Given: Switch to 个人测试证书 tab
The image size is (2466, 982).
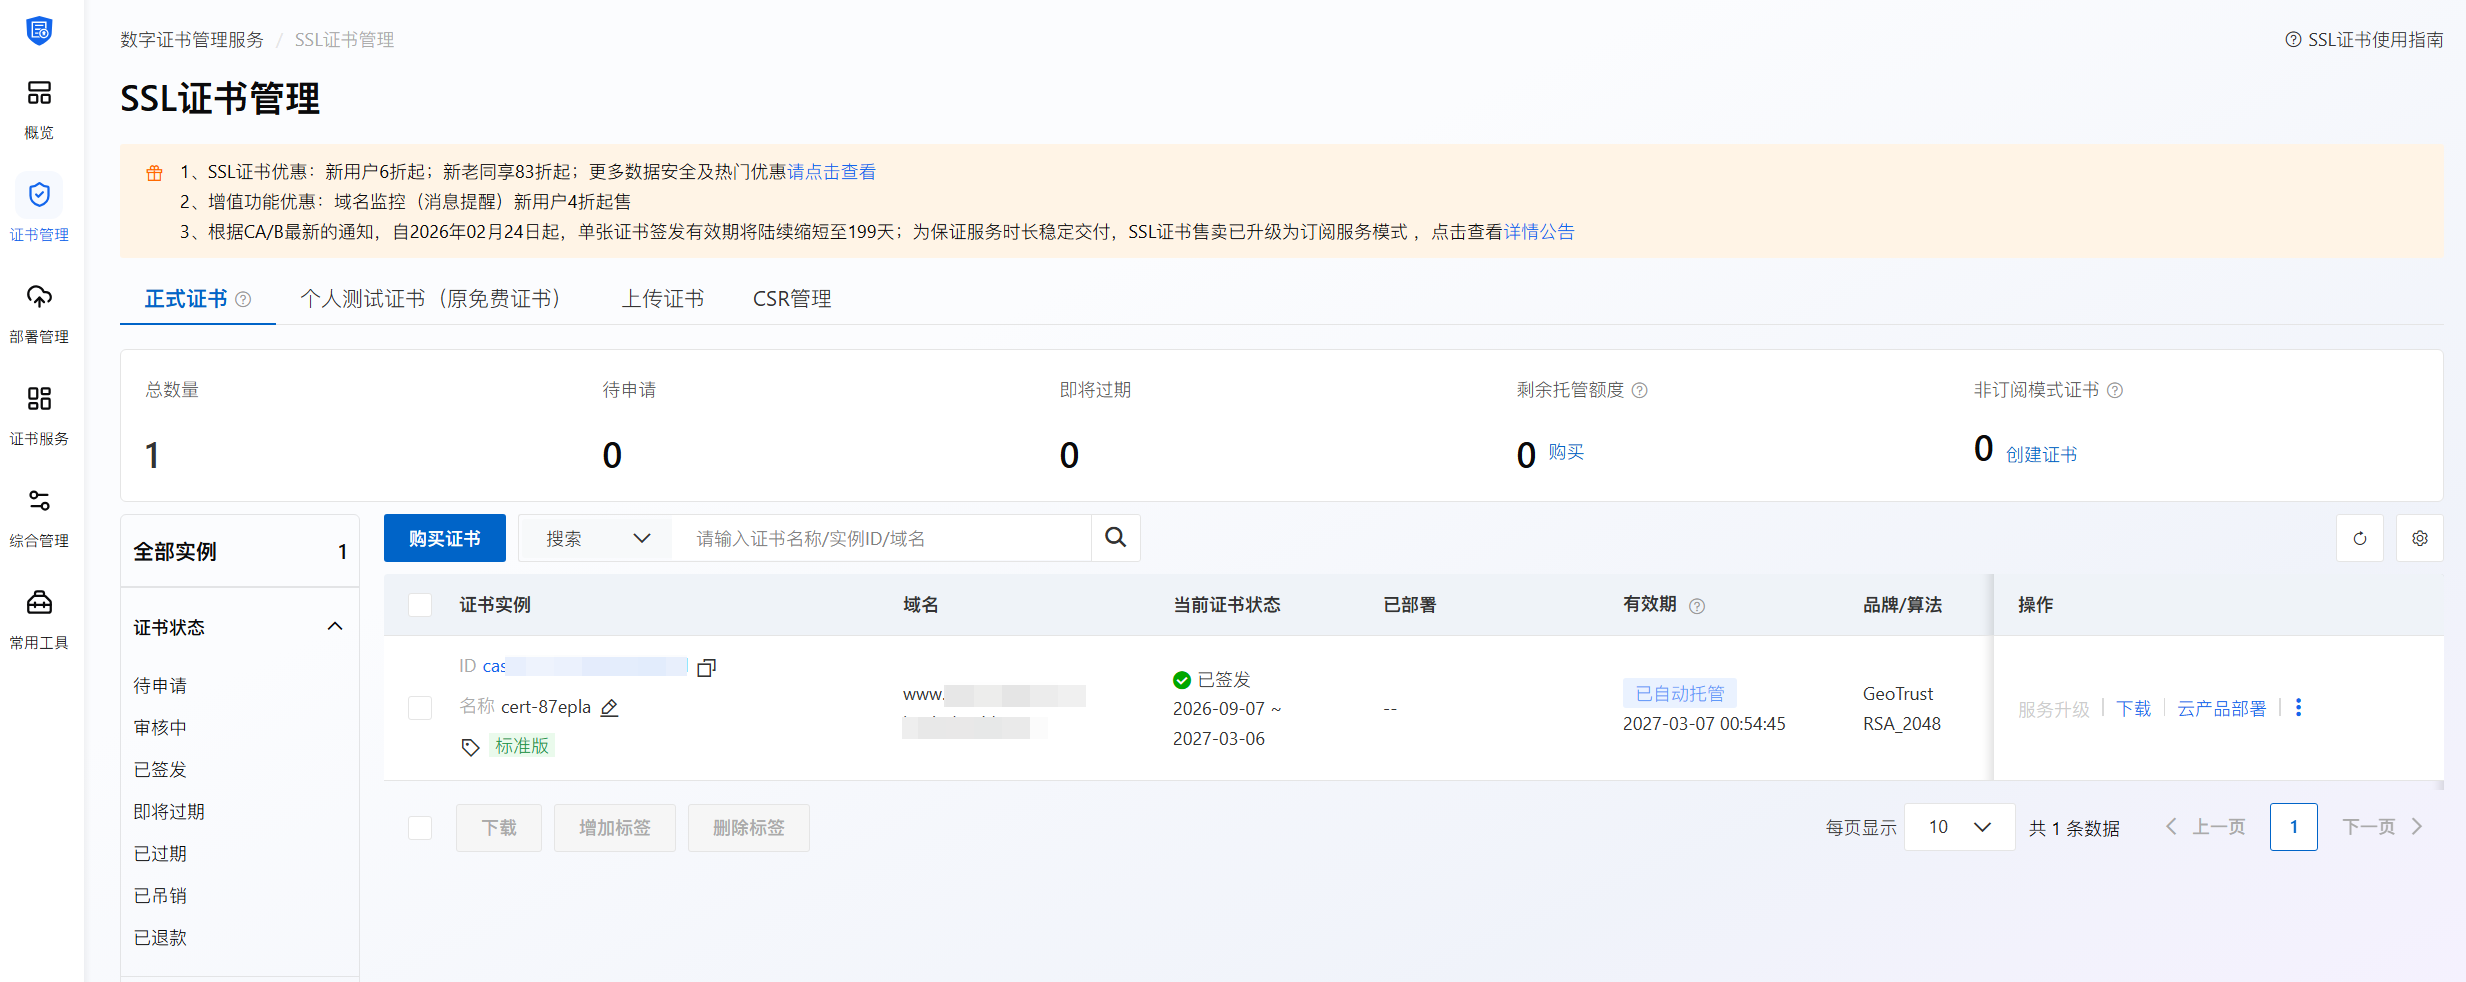Looking at the screenshot, I should tap(430, 299).
